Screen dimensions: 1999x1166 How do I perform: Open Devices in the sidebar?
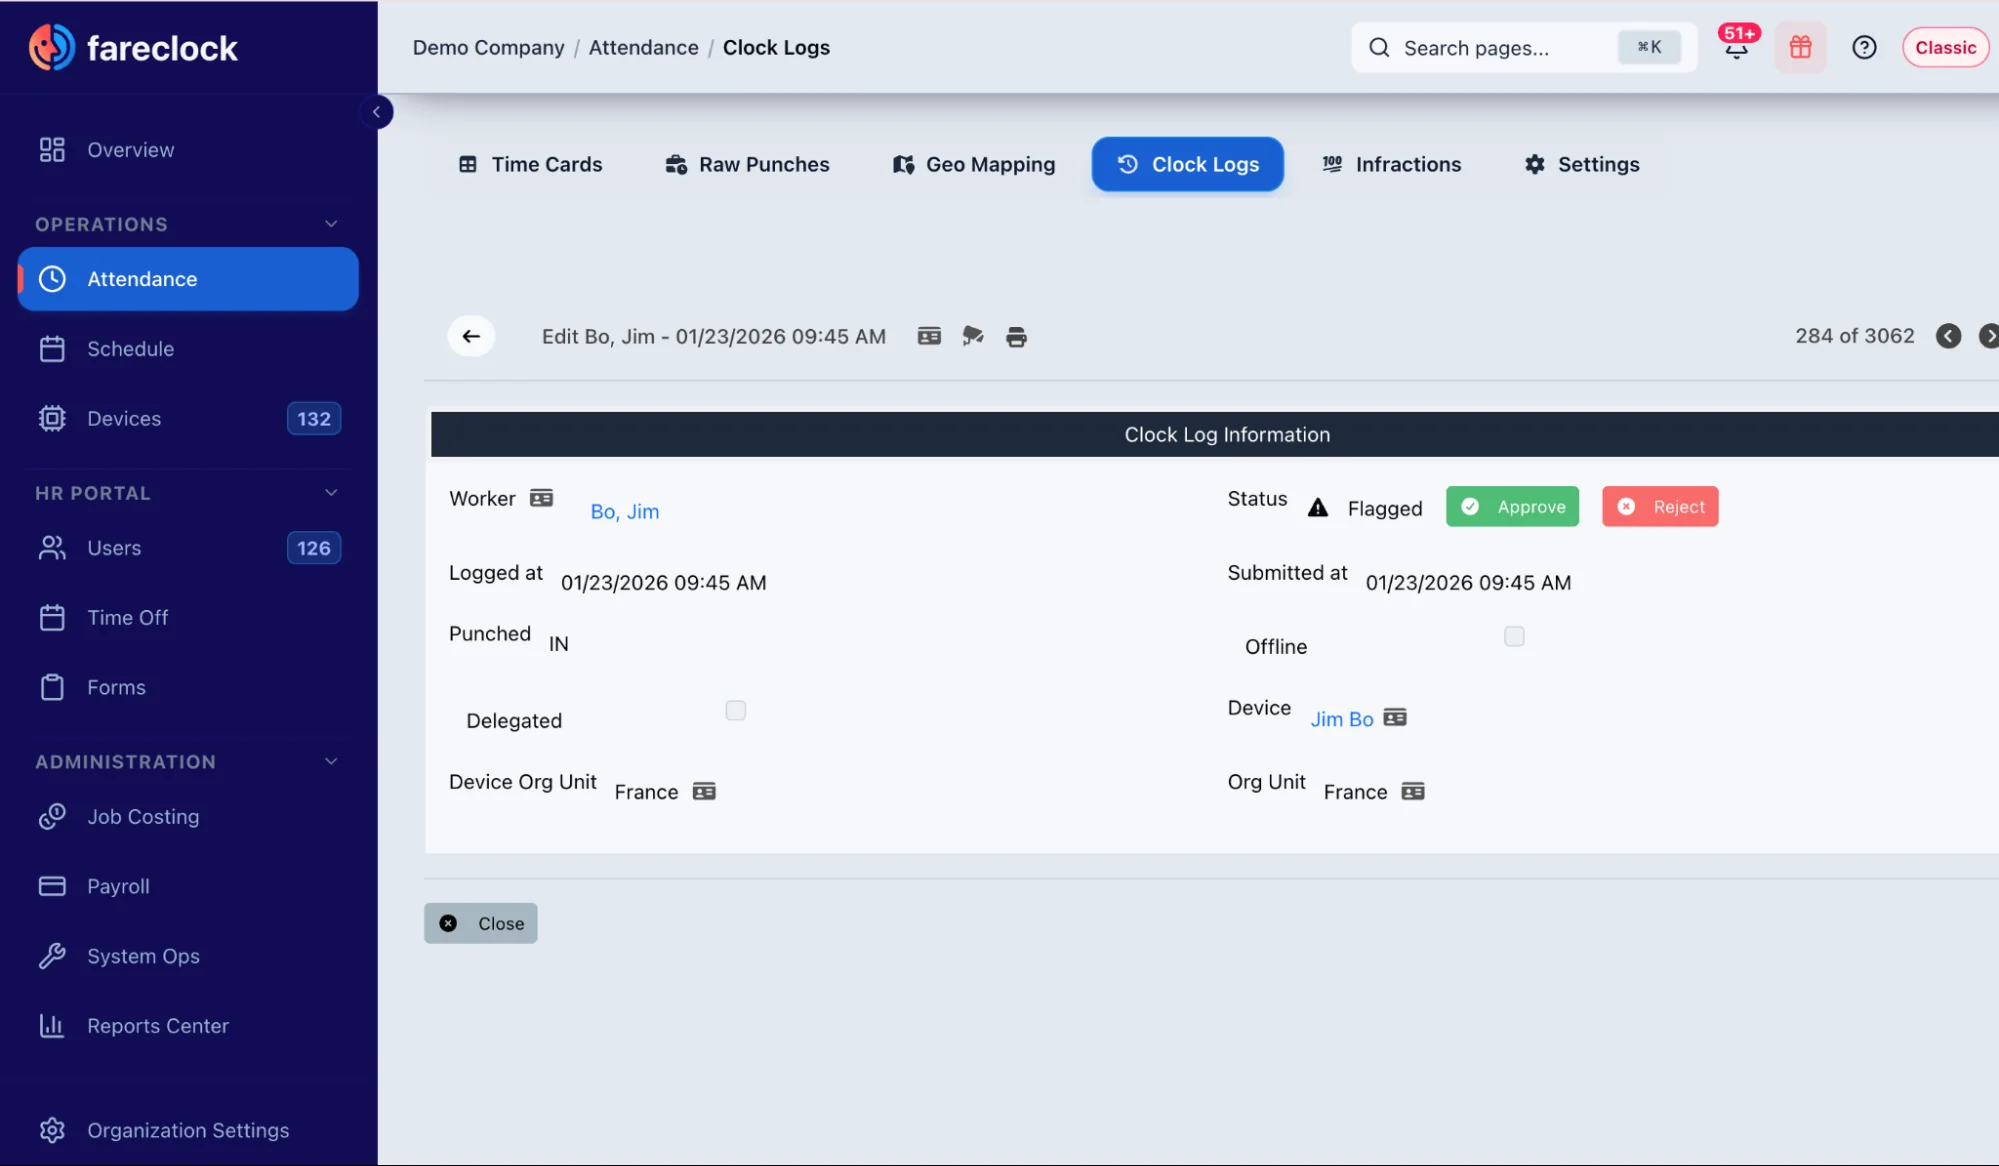[188, 419]
